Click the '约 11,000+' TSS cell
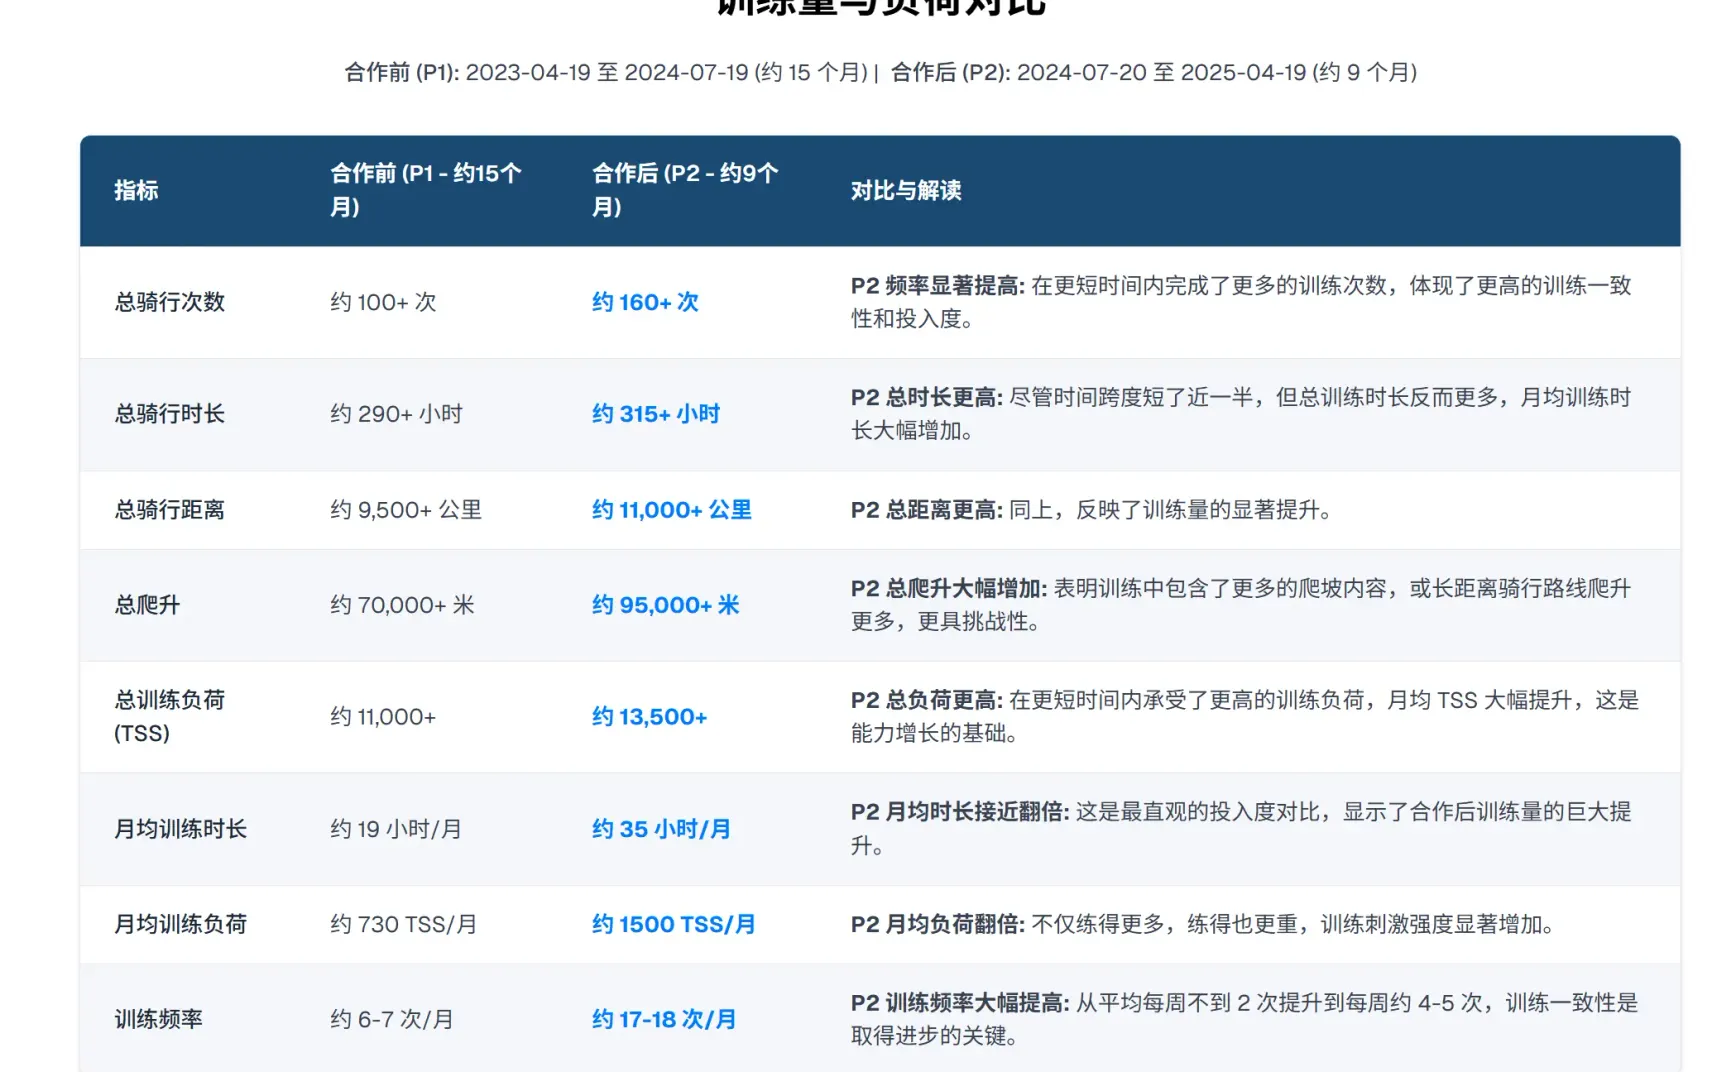The width and height of the screenshot is (1736, 1072). (x=383, y=717)
